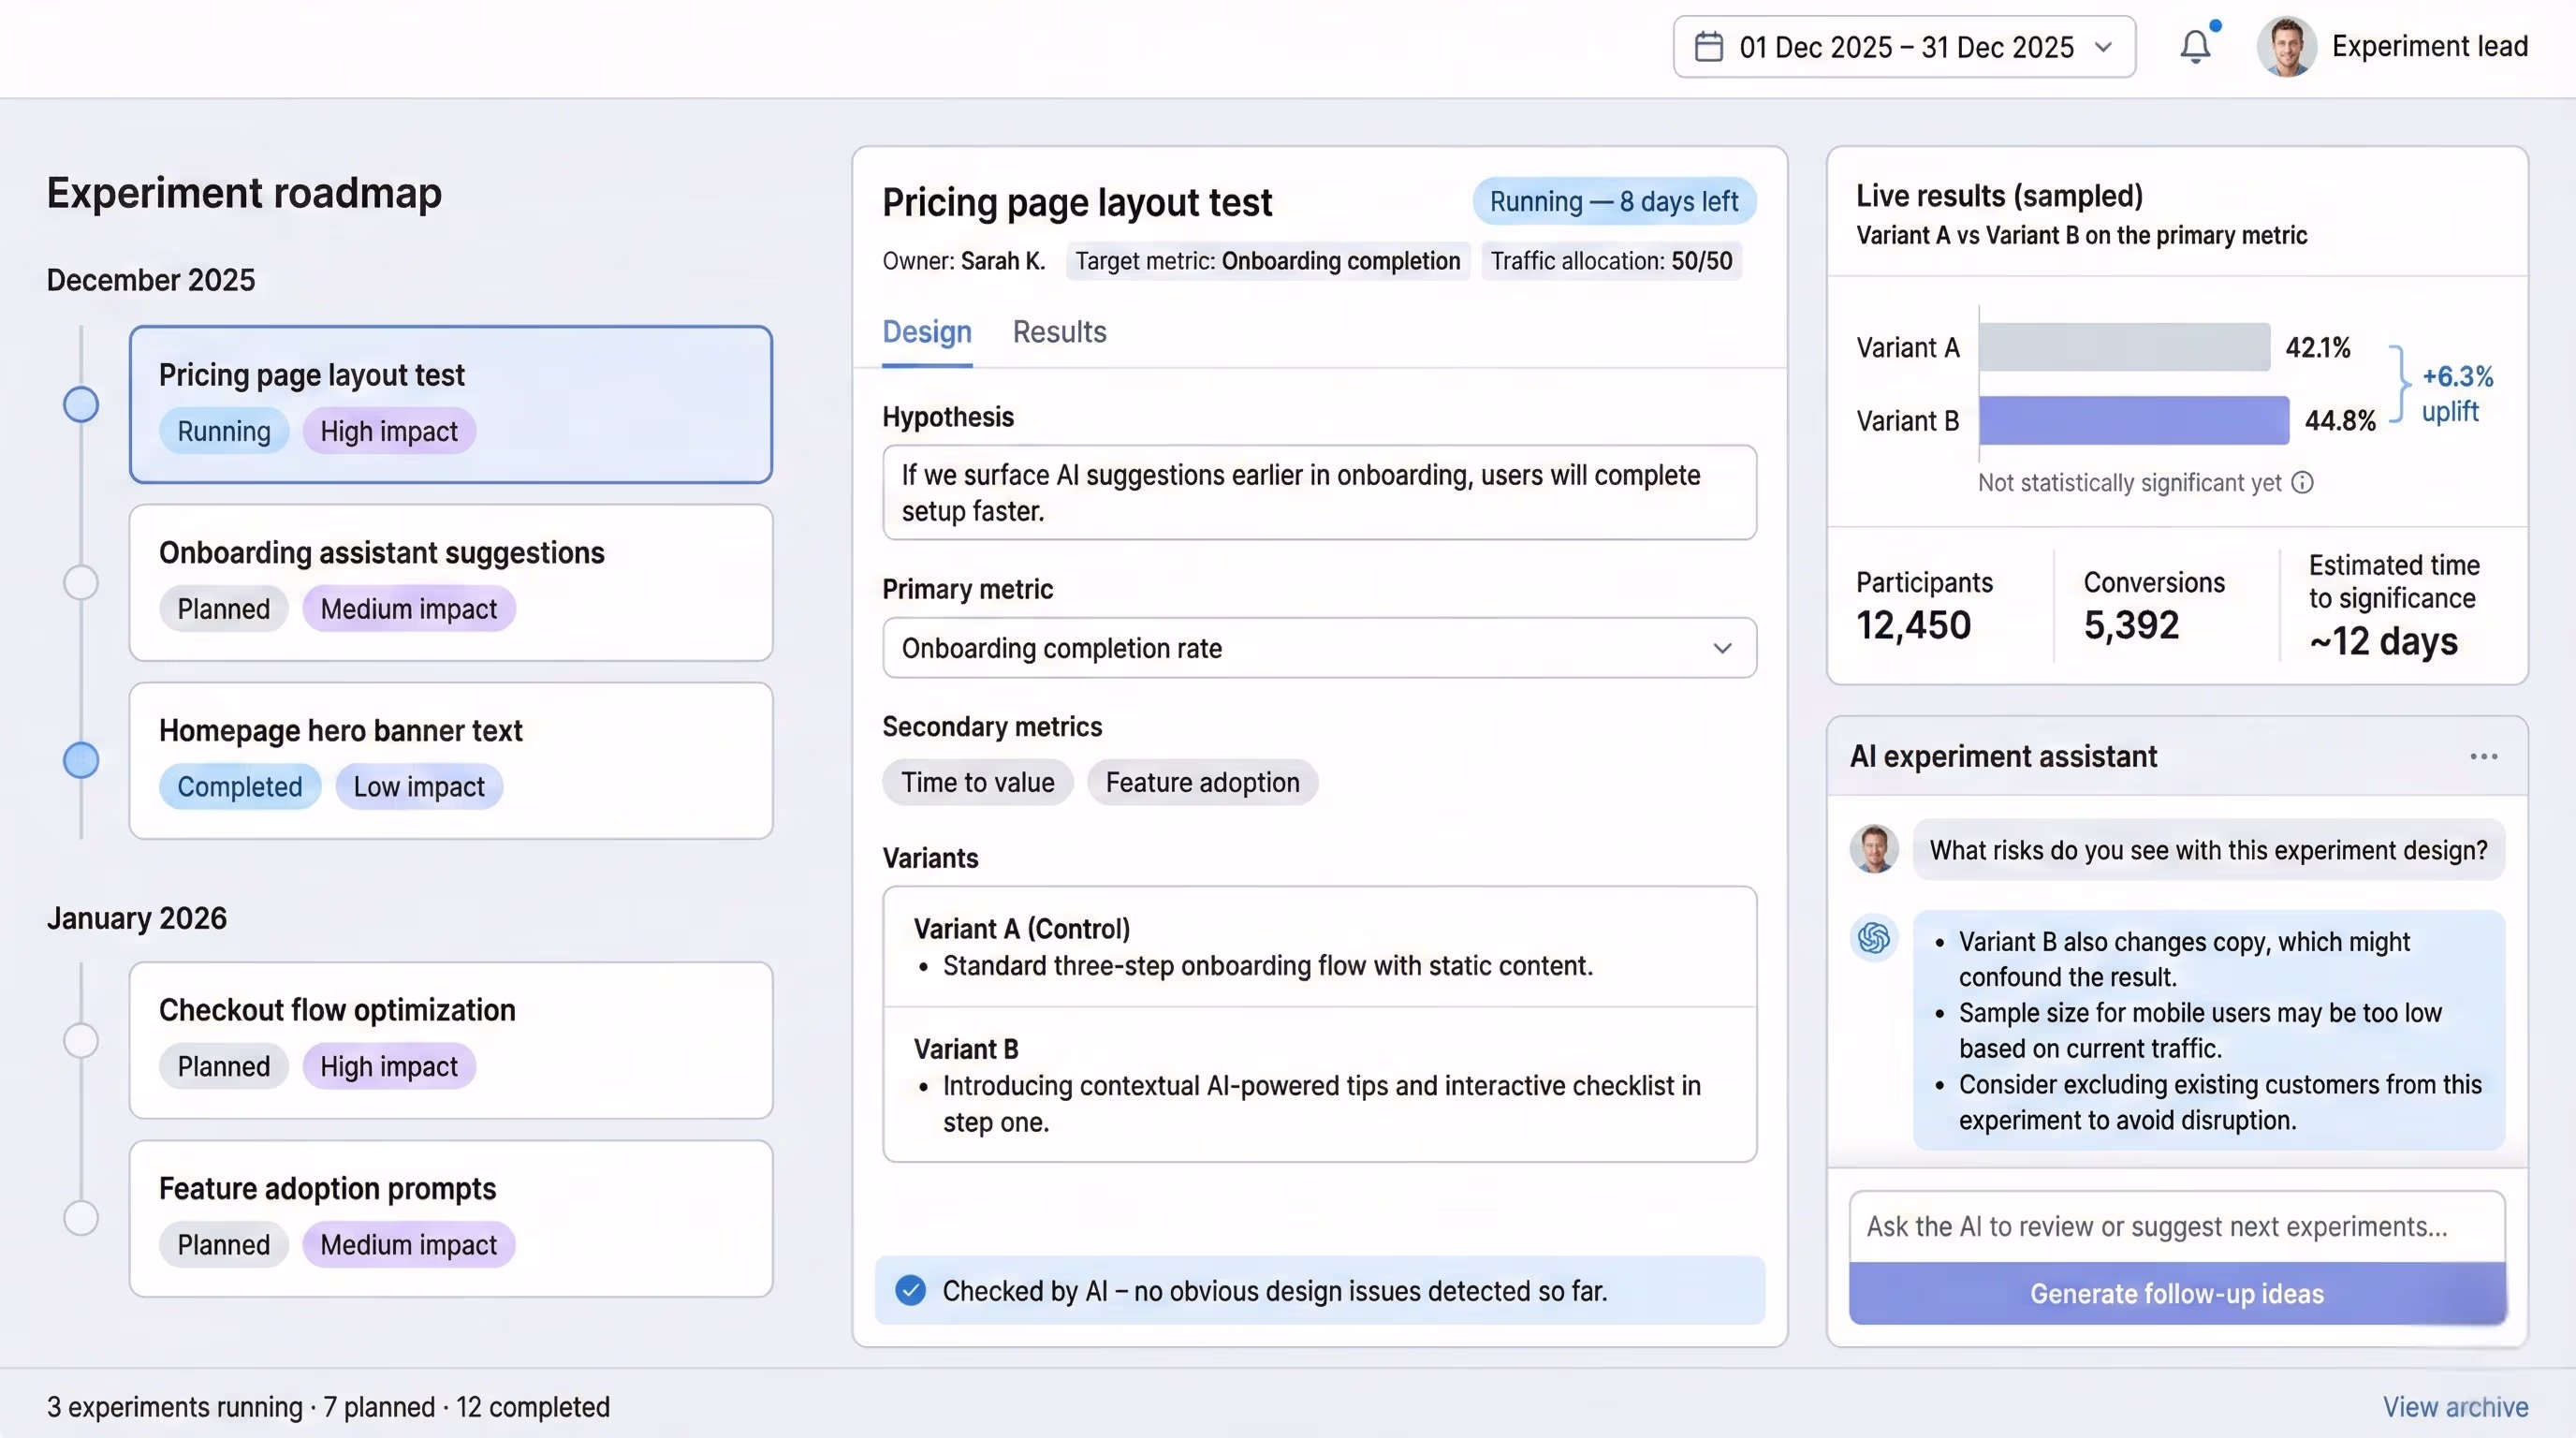Click the Experiment lead avatar photo

(2288, 46)
